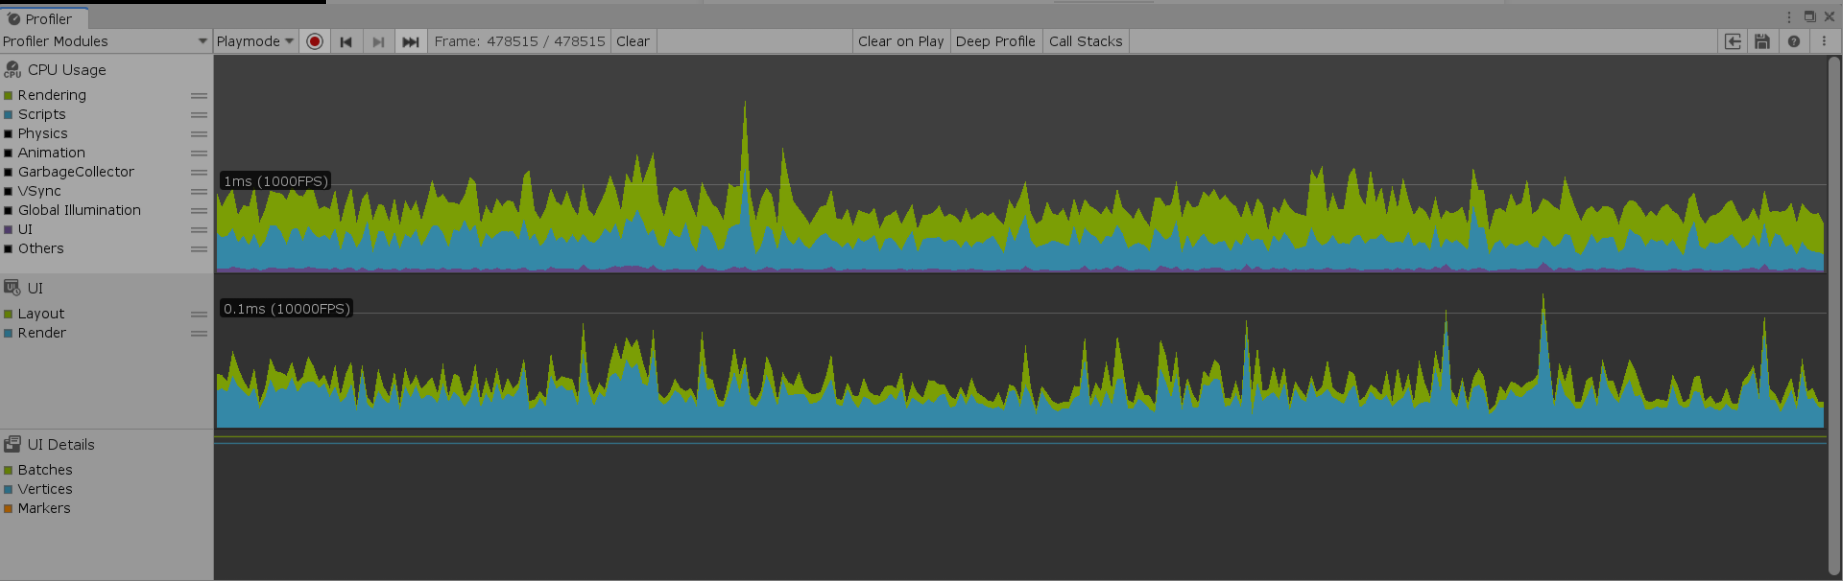Screen dimensions: 1843x581
Task: Load profiler data from file icon
Action: pos(1733,41)
